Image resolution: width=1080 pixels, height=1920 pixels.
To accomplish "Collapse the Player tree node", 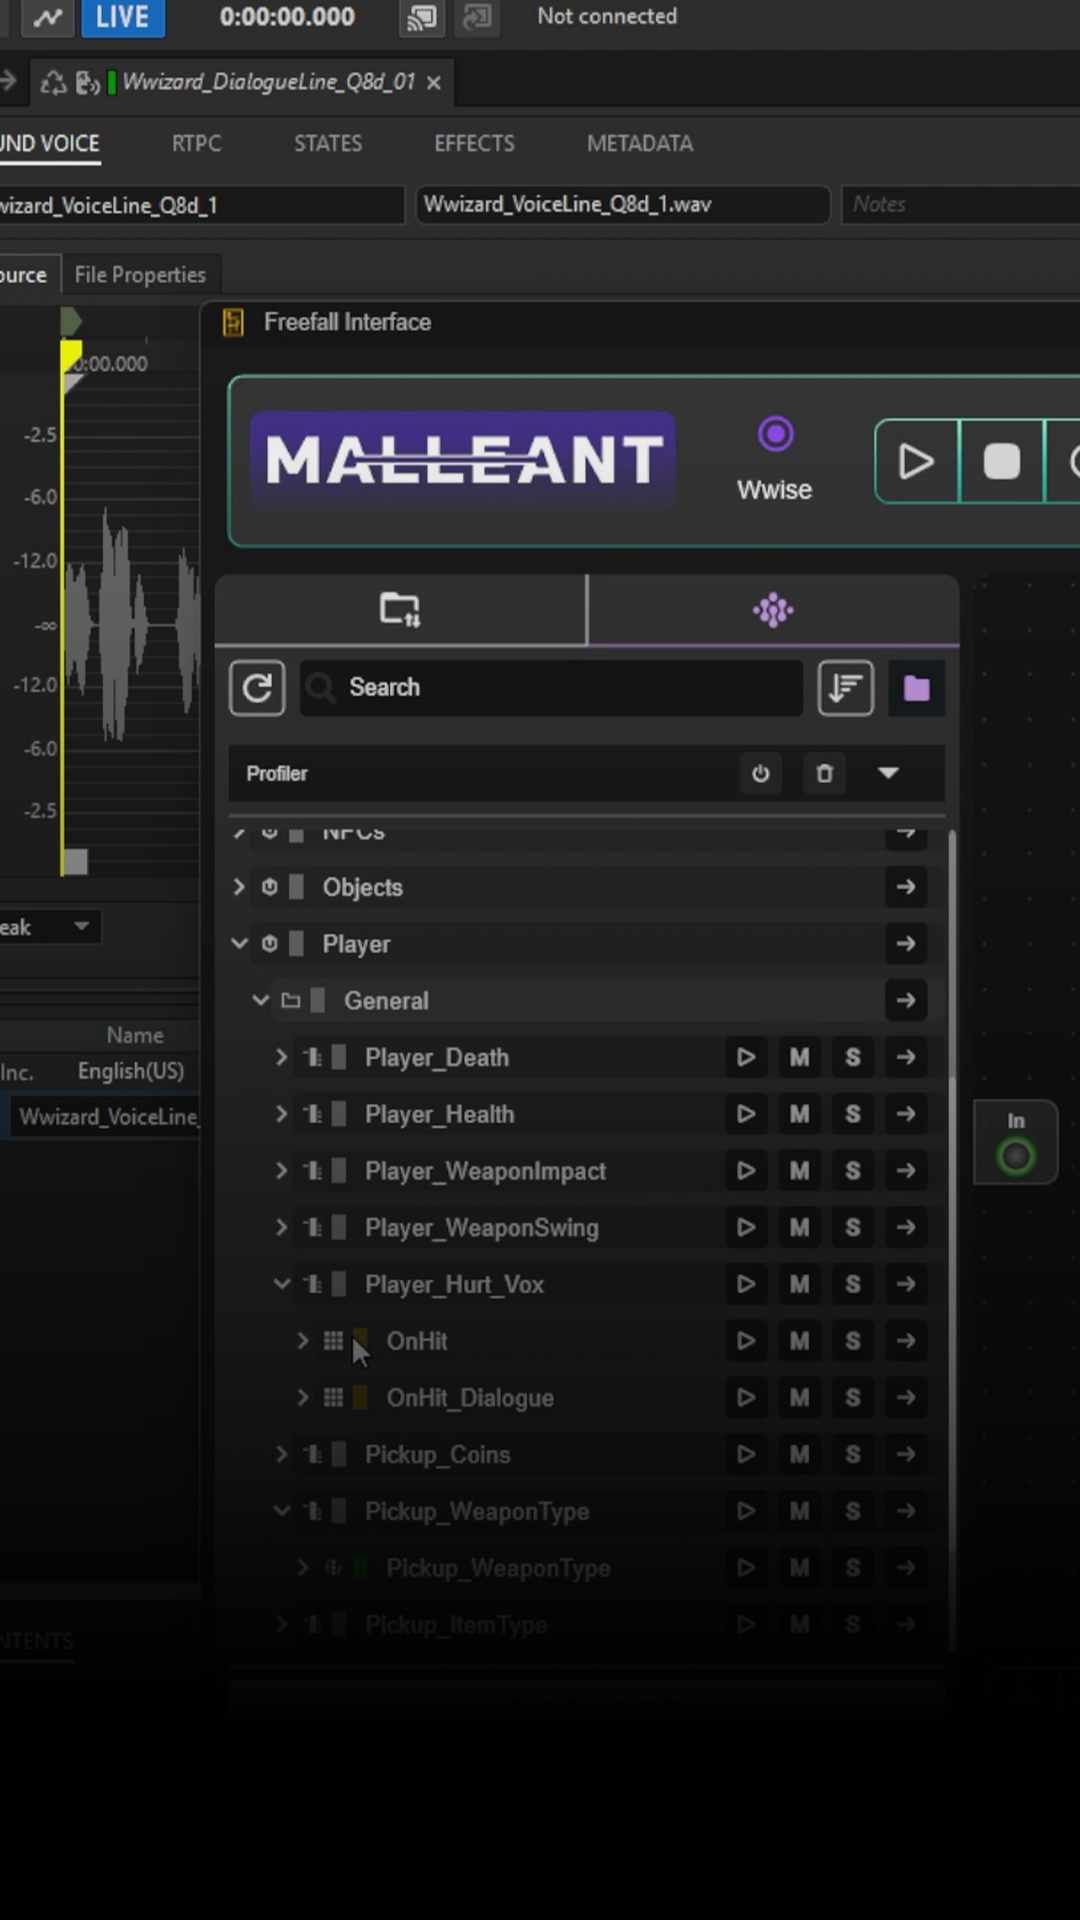I will click(x=239, y=943).
